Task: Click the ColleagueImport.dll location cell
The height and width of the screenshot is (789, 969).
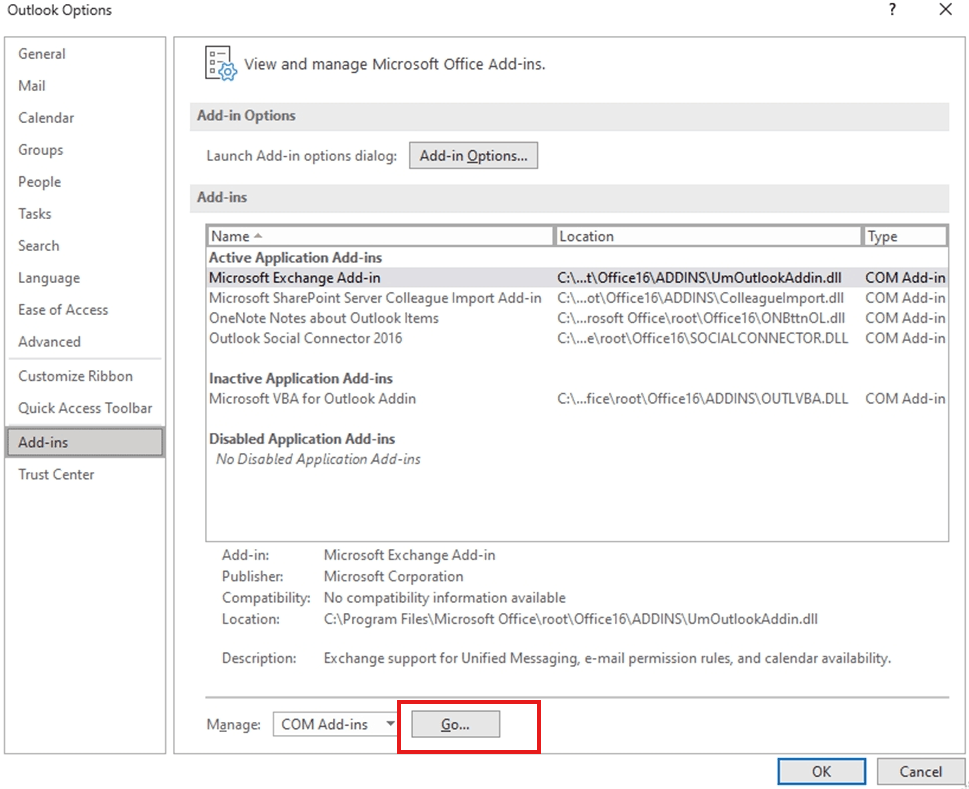Action: 700,298
